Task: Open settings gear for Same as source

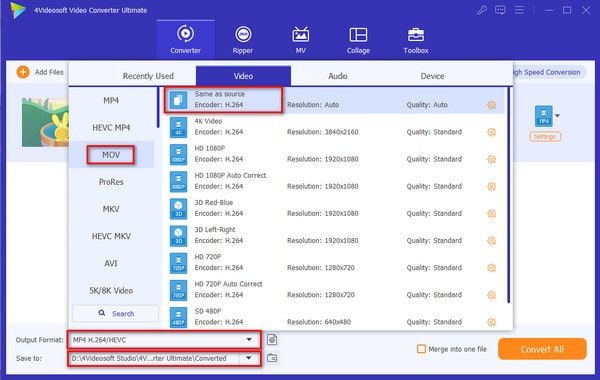Action: click(x=492, y=105)
